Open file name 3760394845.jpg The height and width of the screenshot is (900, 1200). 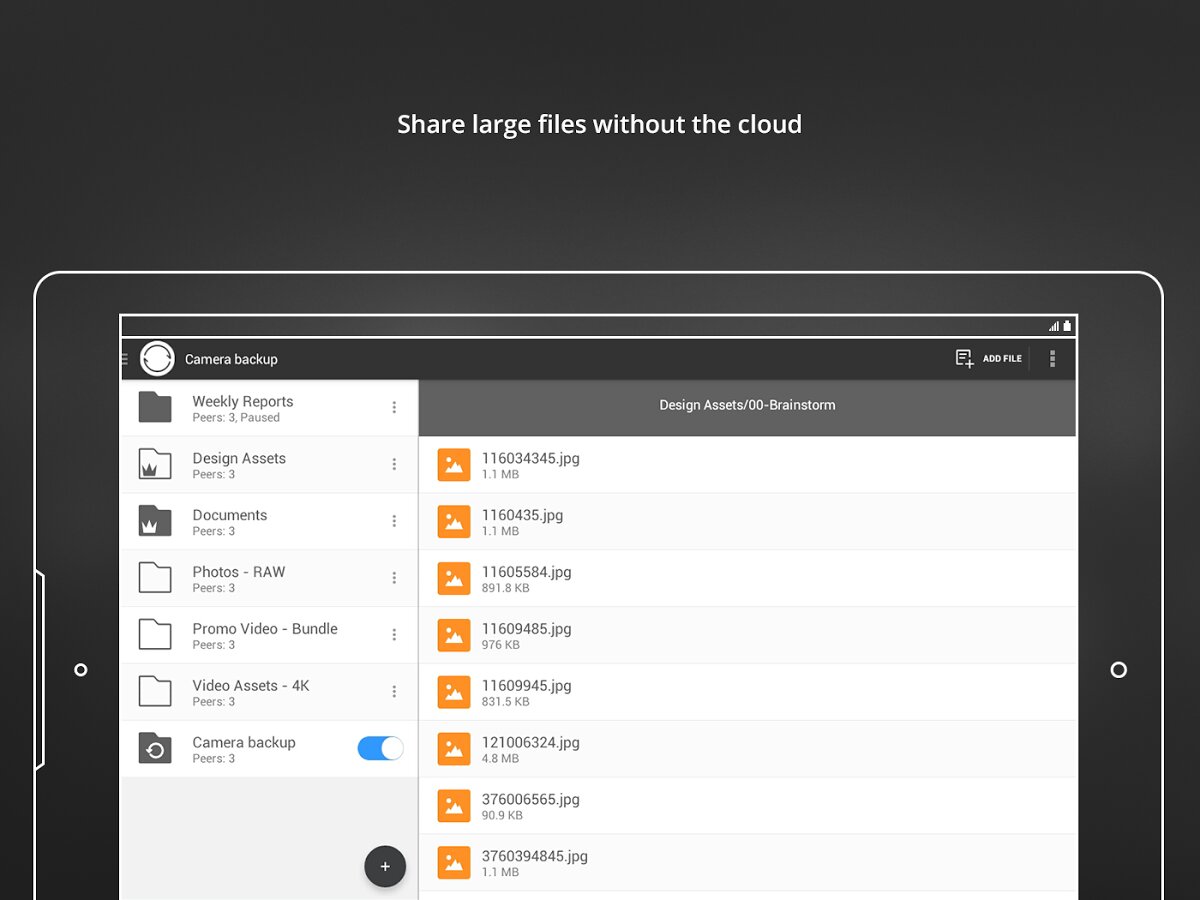click(x=535, y=856)
